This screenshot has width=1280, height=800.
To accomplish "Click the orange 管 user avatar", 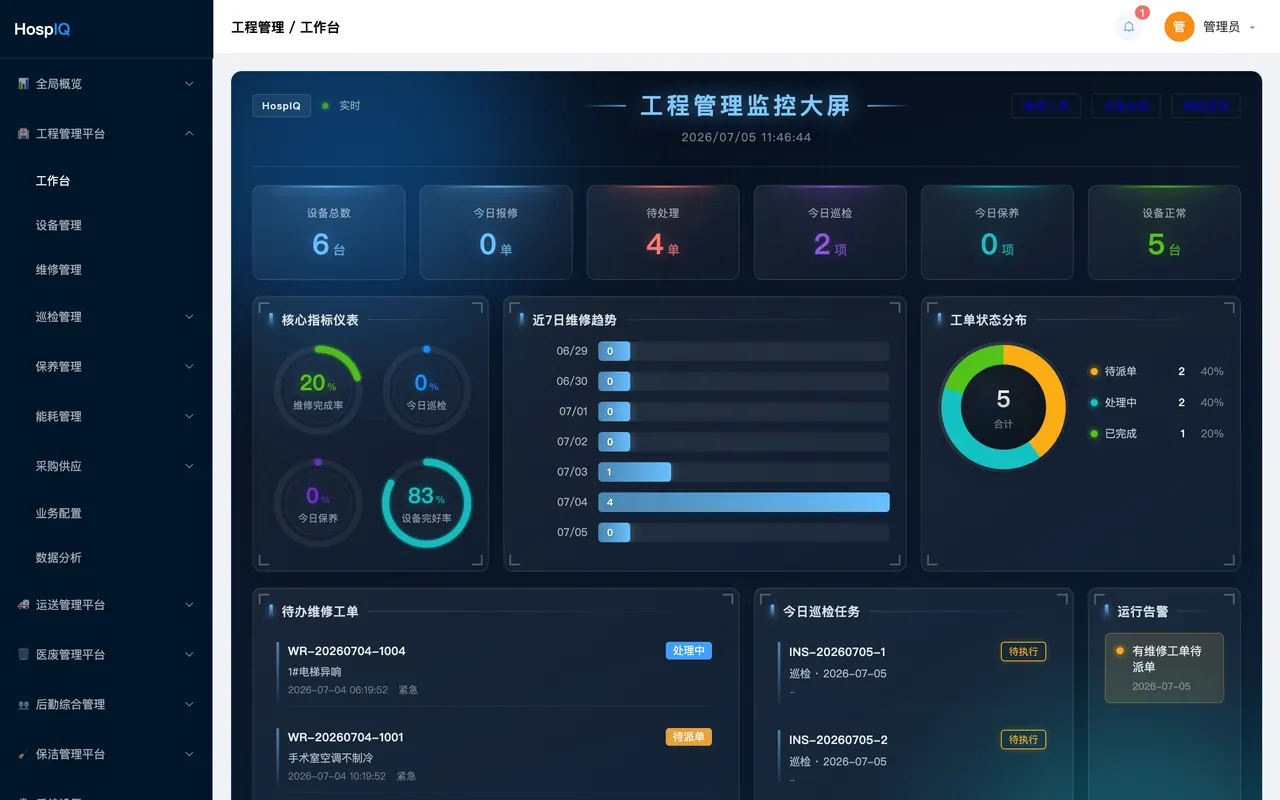I will (x=1179, y=27).
